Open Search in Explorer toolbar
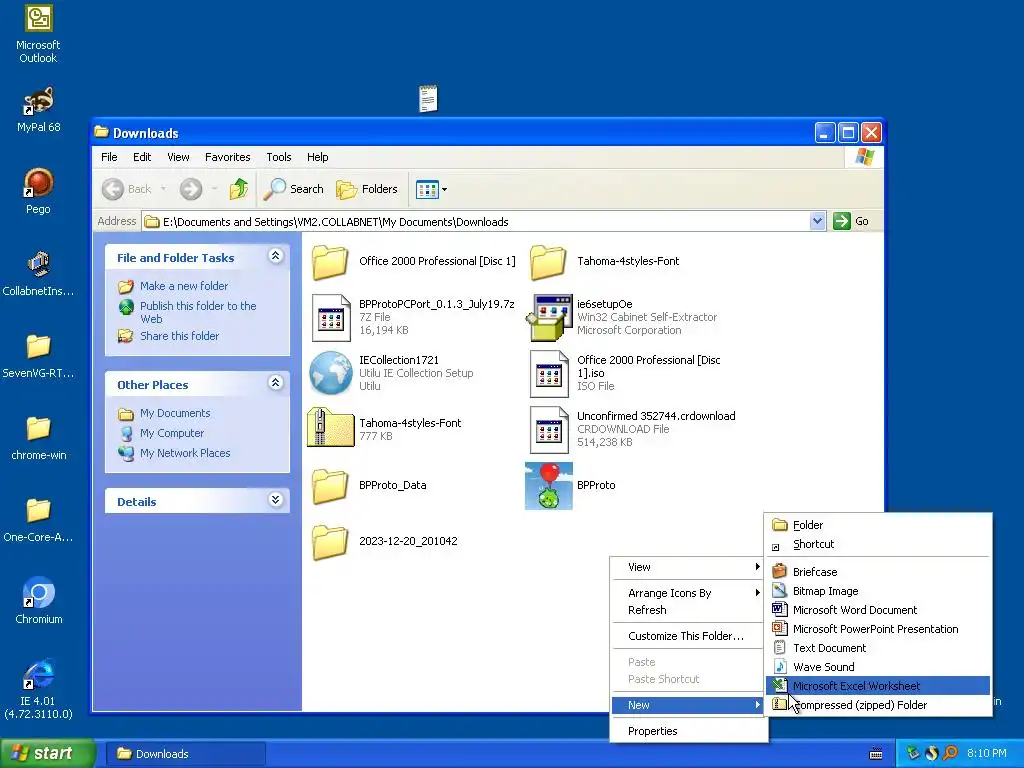The height and width of the screenshot is (768, 1024). pyautogui.click(x=294, y=189)
